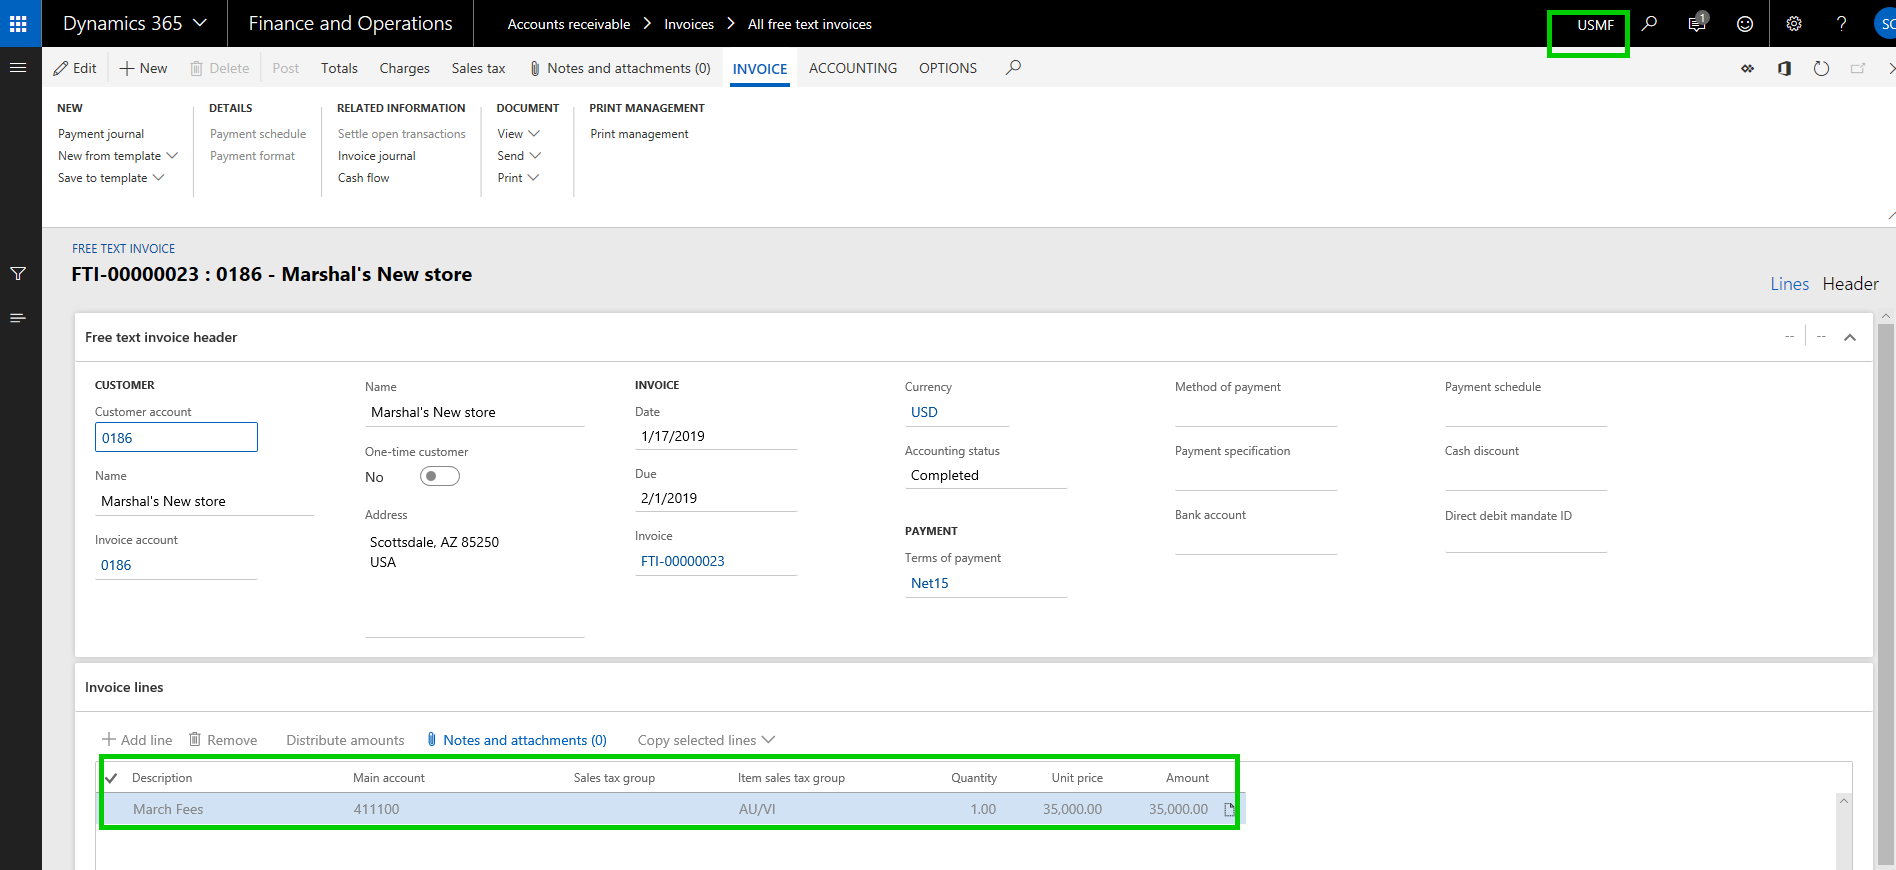Open in Microsoft Office icon

1784,68
